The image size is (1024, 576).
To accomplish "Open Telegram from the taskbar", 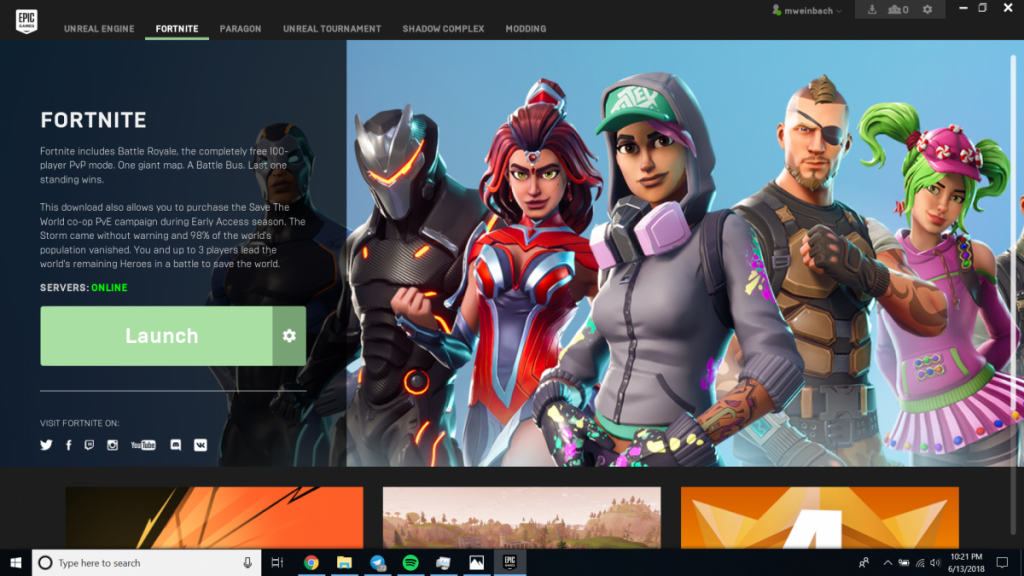I will point(377,563).
